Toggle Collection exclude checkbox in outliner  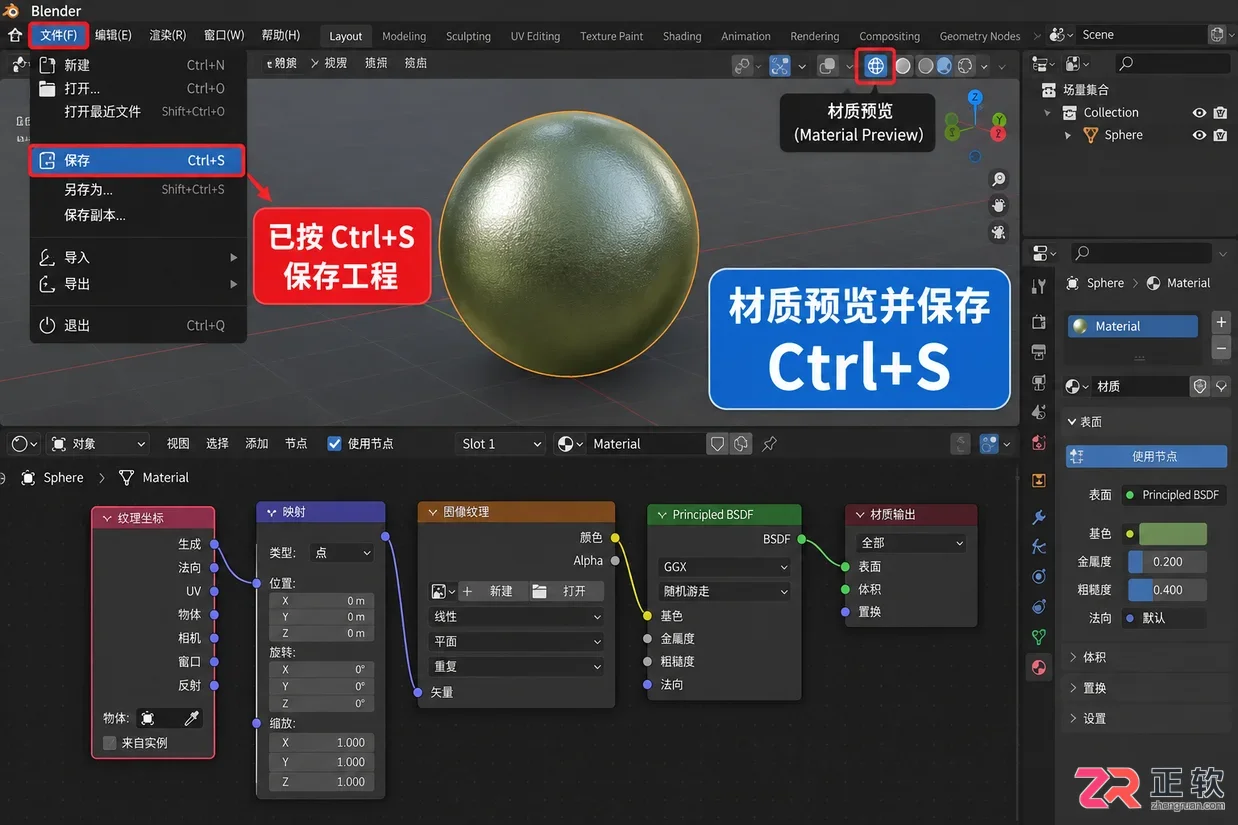1220,113
